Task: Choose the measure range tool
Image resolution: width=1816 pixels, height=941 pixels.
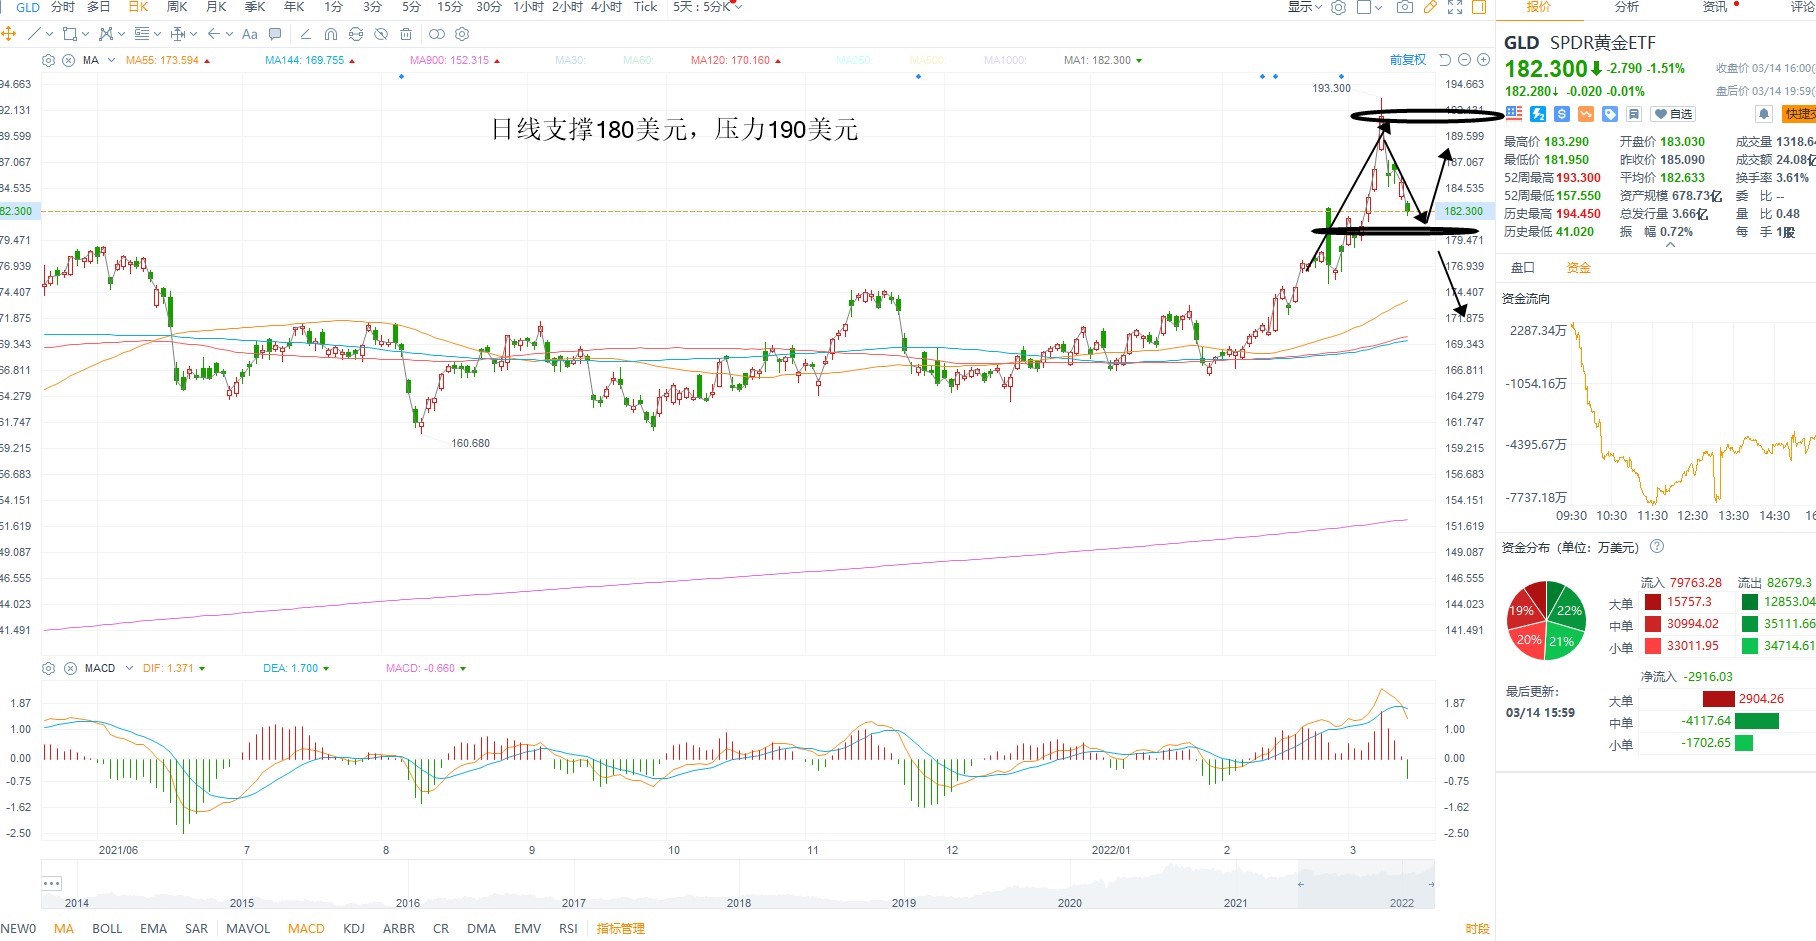Action: (178, 34)
